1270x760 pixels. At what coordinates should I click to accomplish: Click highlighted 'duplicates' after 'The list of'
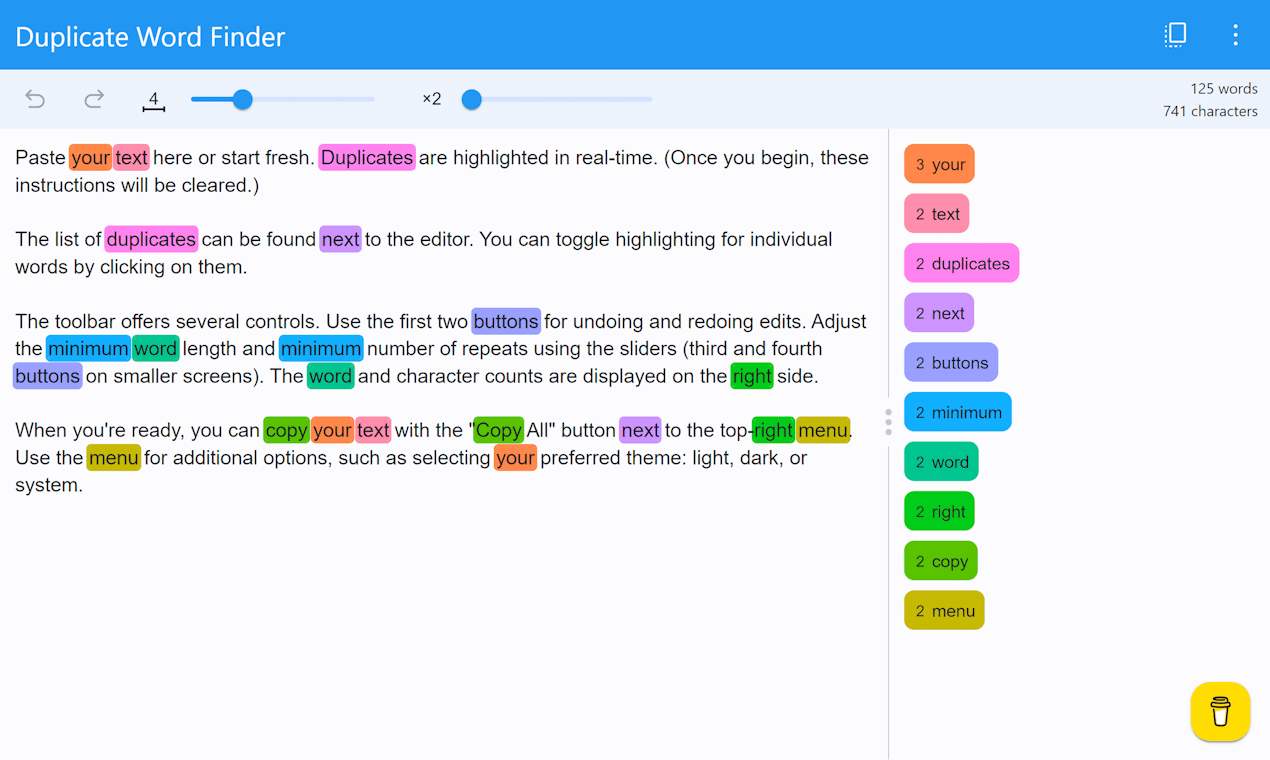point(151,240)
